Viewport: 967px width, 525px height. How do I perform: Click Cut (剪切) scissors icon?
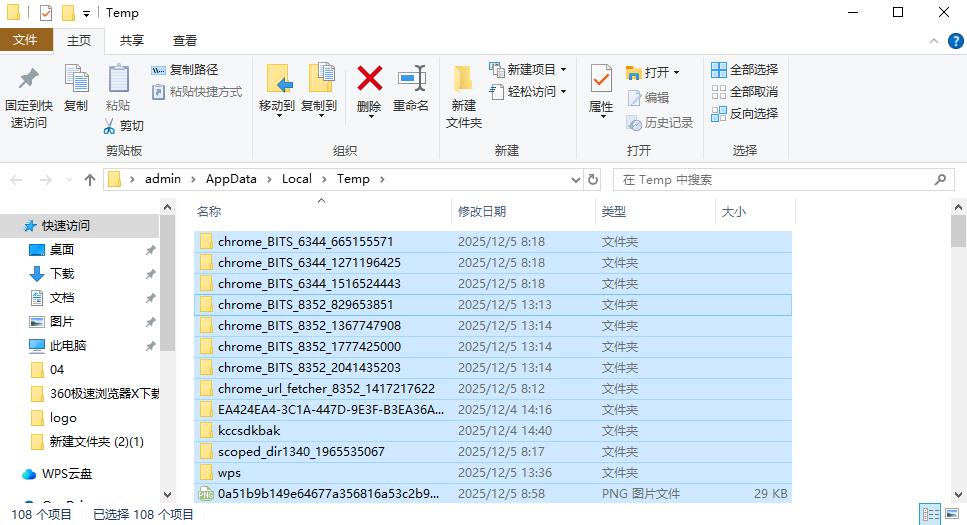[x=109, y=126]
